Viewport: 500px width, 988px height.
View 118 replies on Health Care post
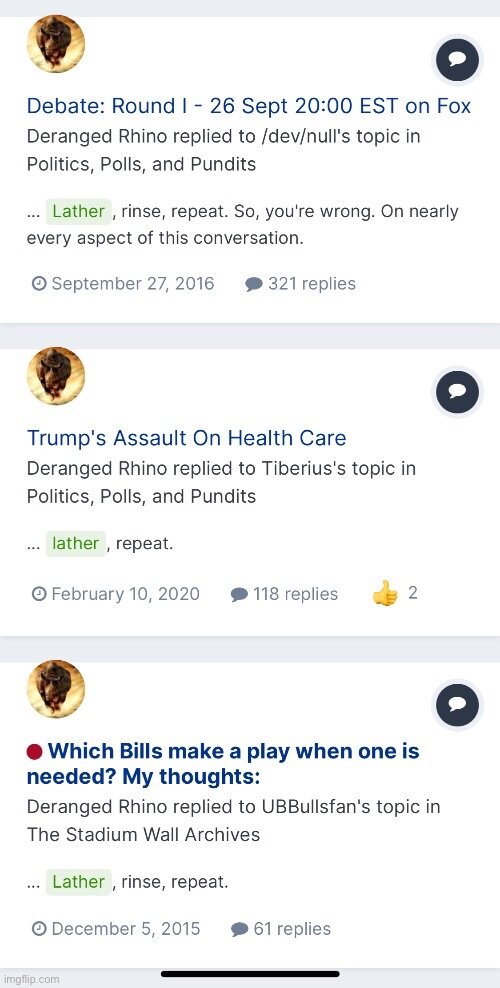coord(285,594)
